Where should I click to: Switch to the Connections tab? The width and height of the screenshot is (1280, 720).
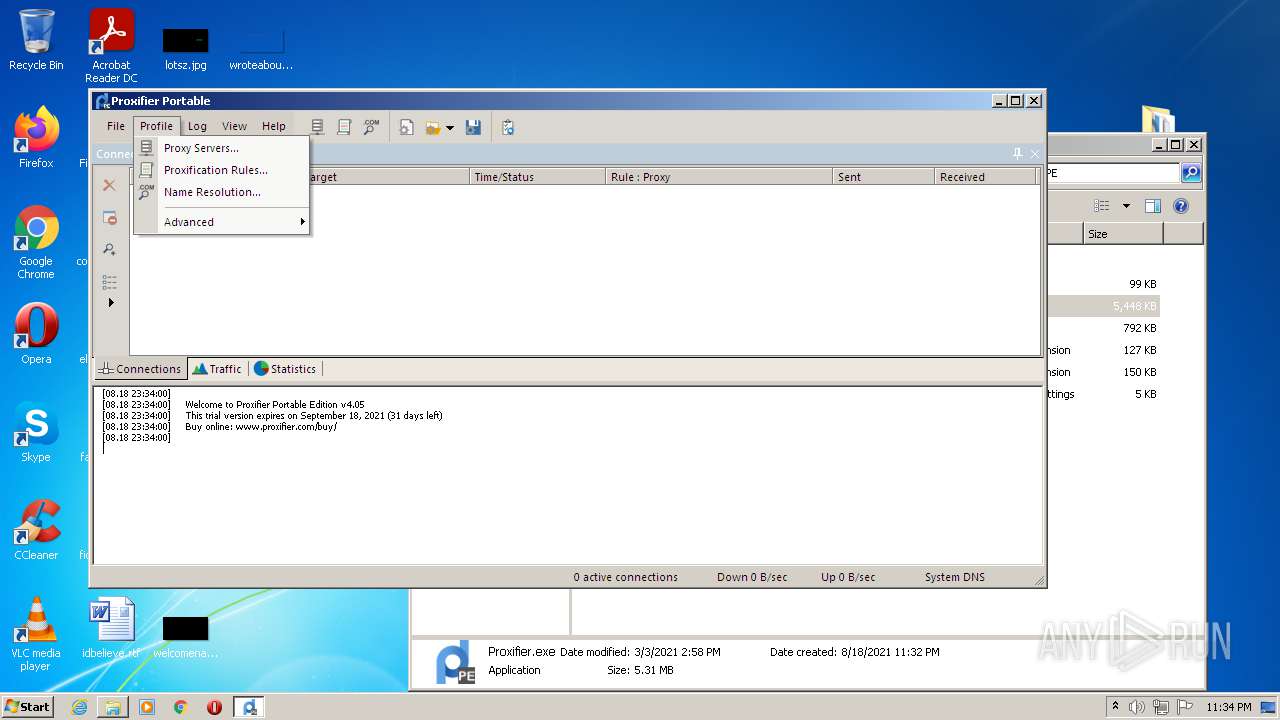(140, 369)
